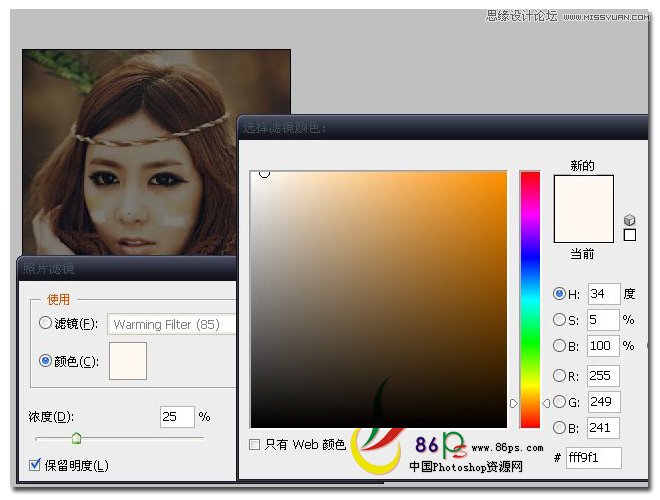Click the web-safe color square below cube
This screenshot has width=660, height=500.
point(629,235)
